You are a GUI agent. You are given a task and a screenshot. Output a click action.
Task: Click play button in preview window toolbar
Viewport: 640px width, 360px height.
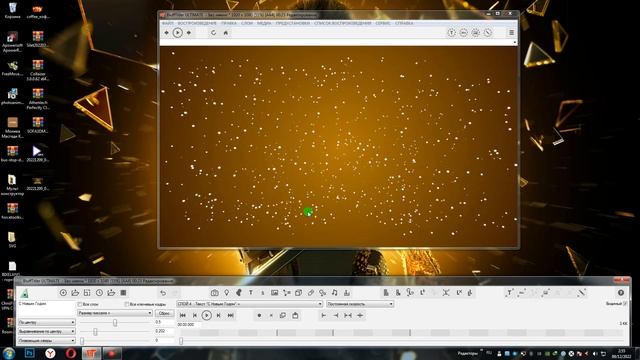178,33
